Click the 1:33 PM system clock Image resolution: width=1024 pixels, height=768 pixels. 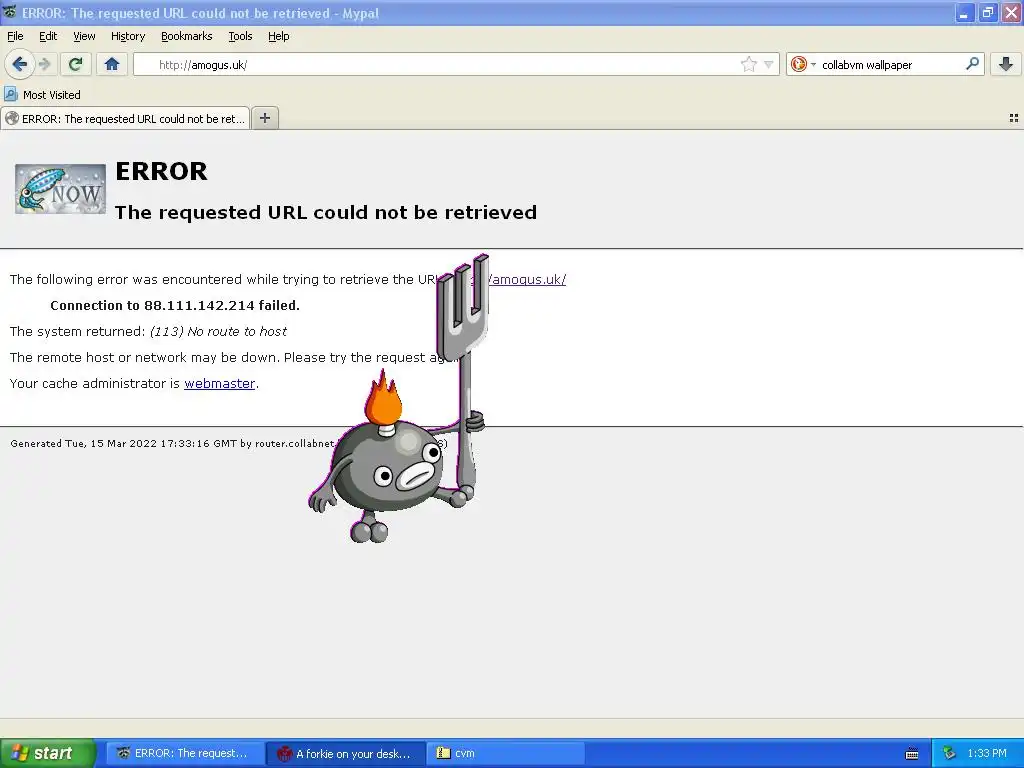987,753
